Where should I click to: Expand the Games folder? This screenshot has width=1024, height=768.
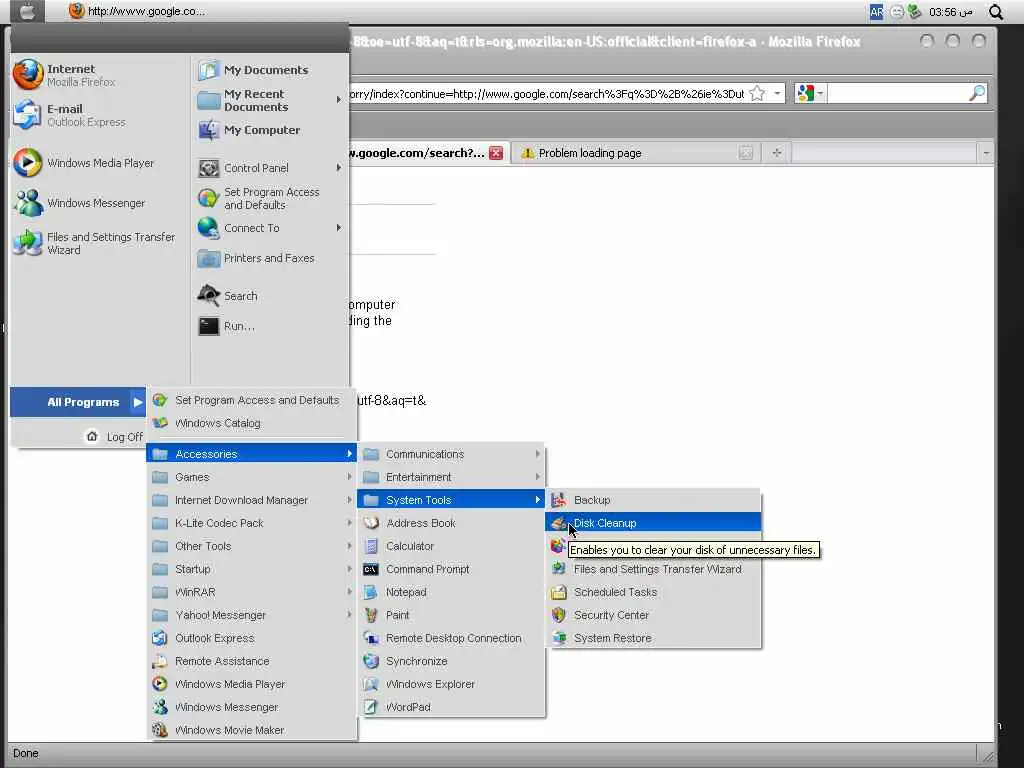coord(251,477)
